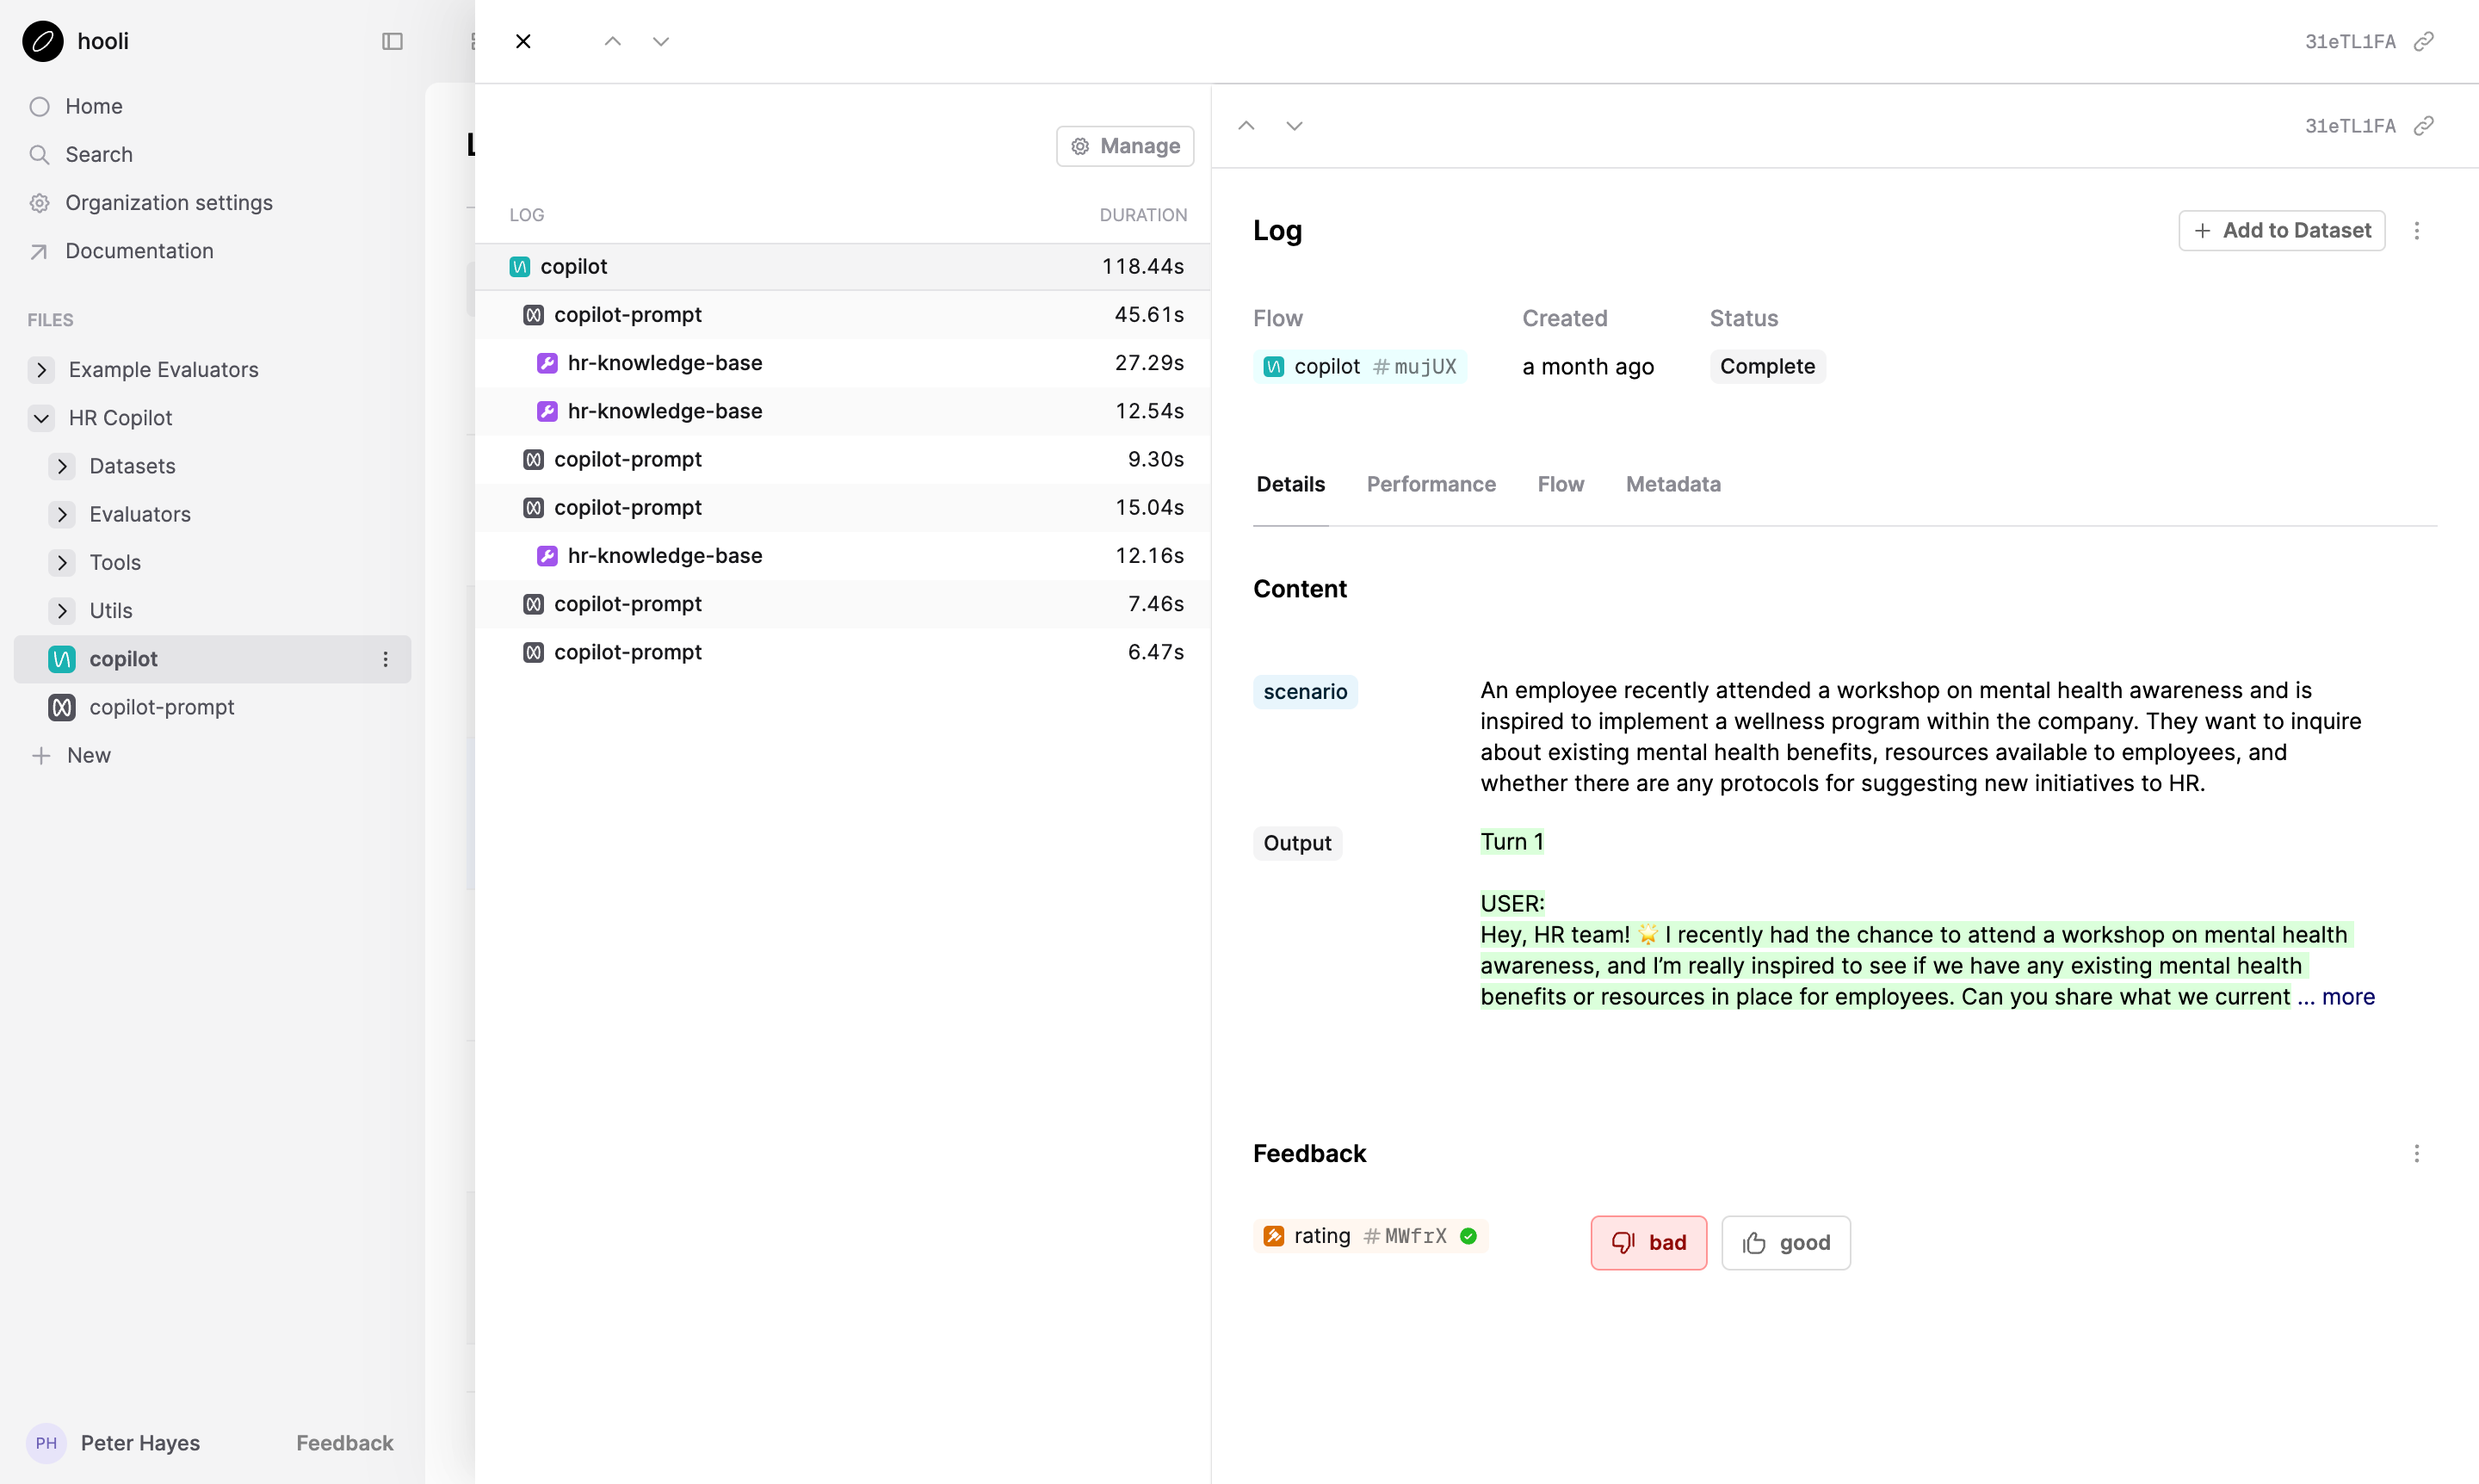The height and width of the screenshot is (1484, 2479).
Task: Expand Example Evaluators folder
Action: click(41, 370)
